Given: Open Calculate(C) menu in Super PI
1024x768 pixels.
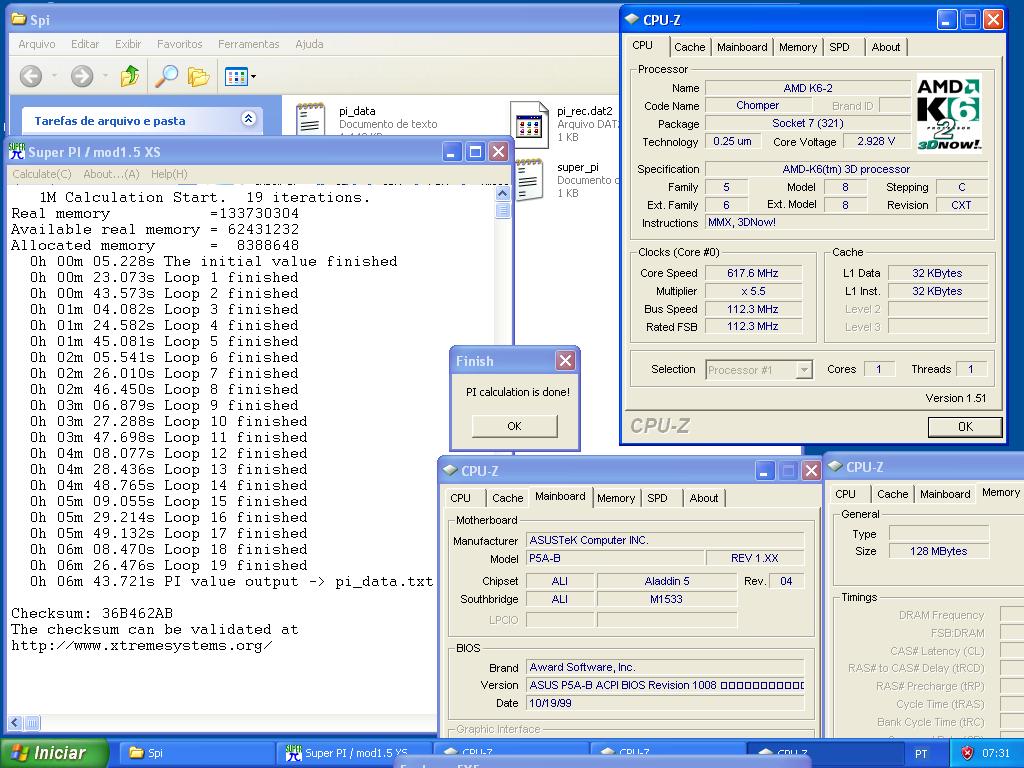Looking at the screenshot, I should click(42, 174).
